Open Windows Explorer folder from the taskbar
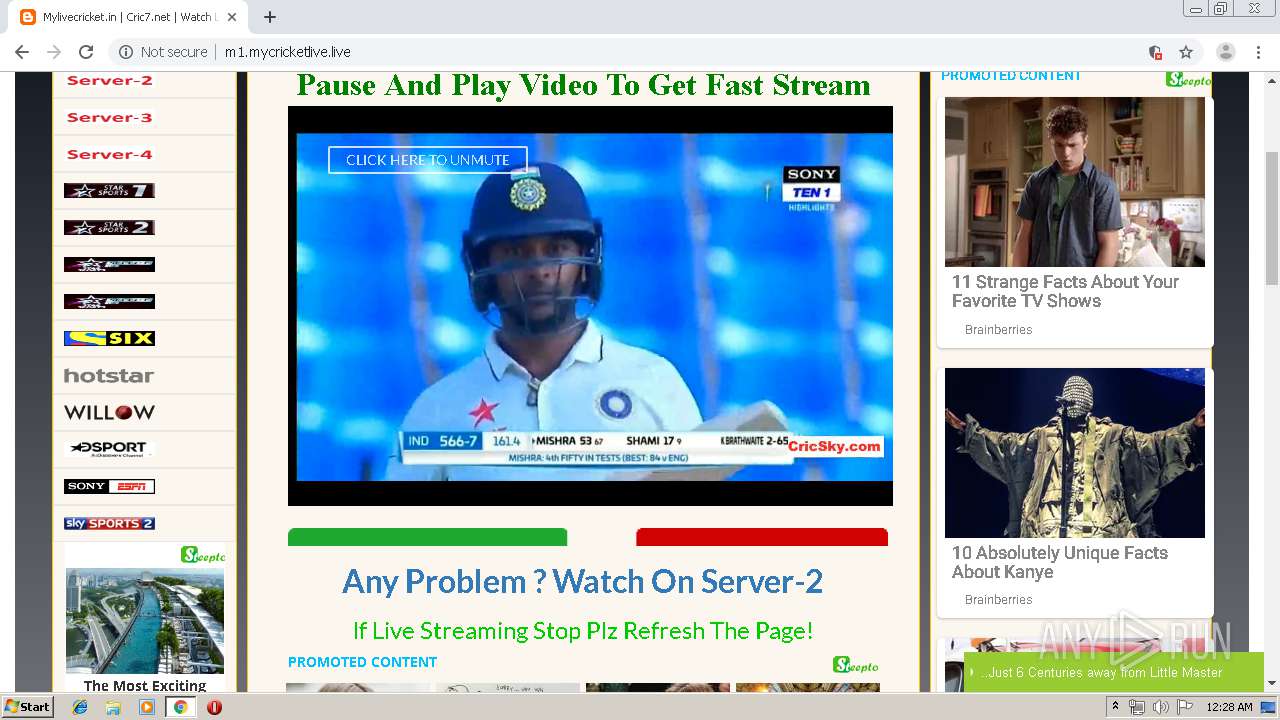 point(113,707)
